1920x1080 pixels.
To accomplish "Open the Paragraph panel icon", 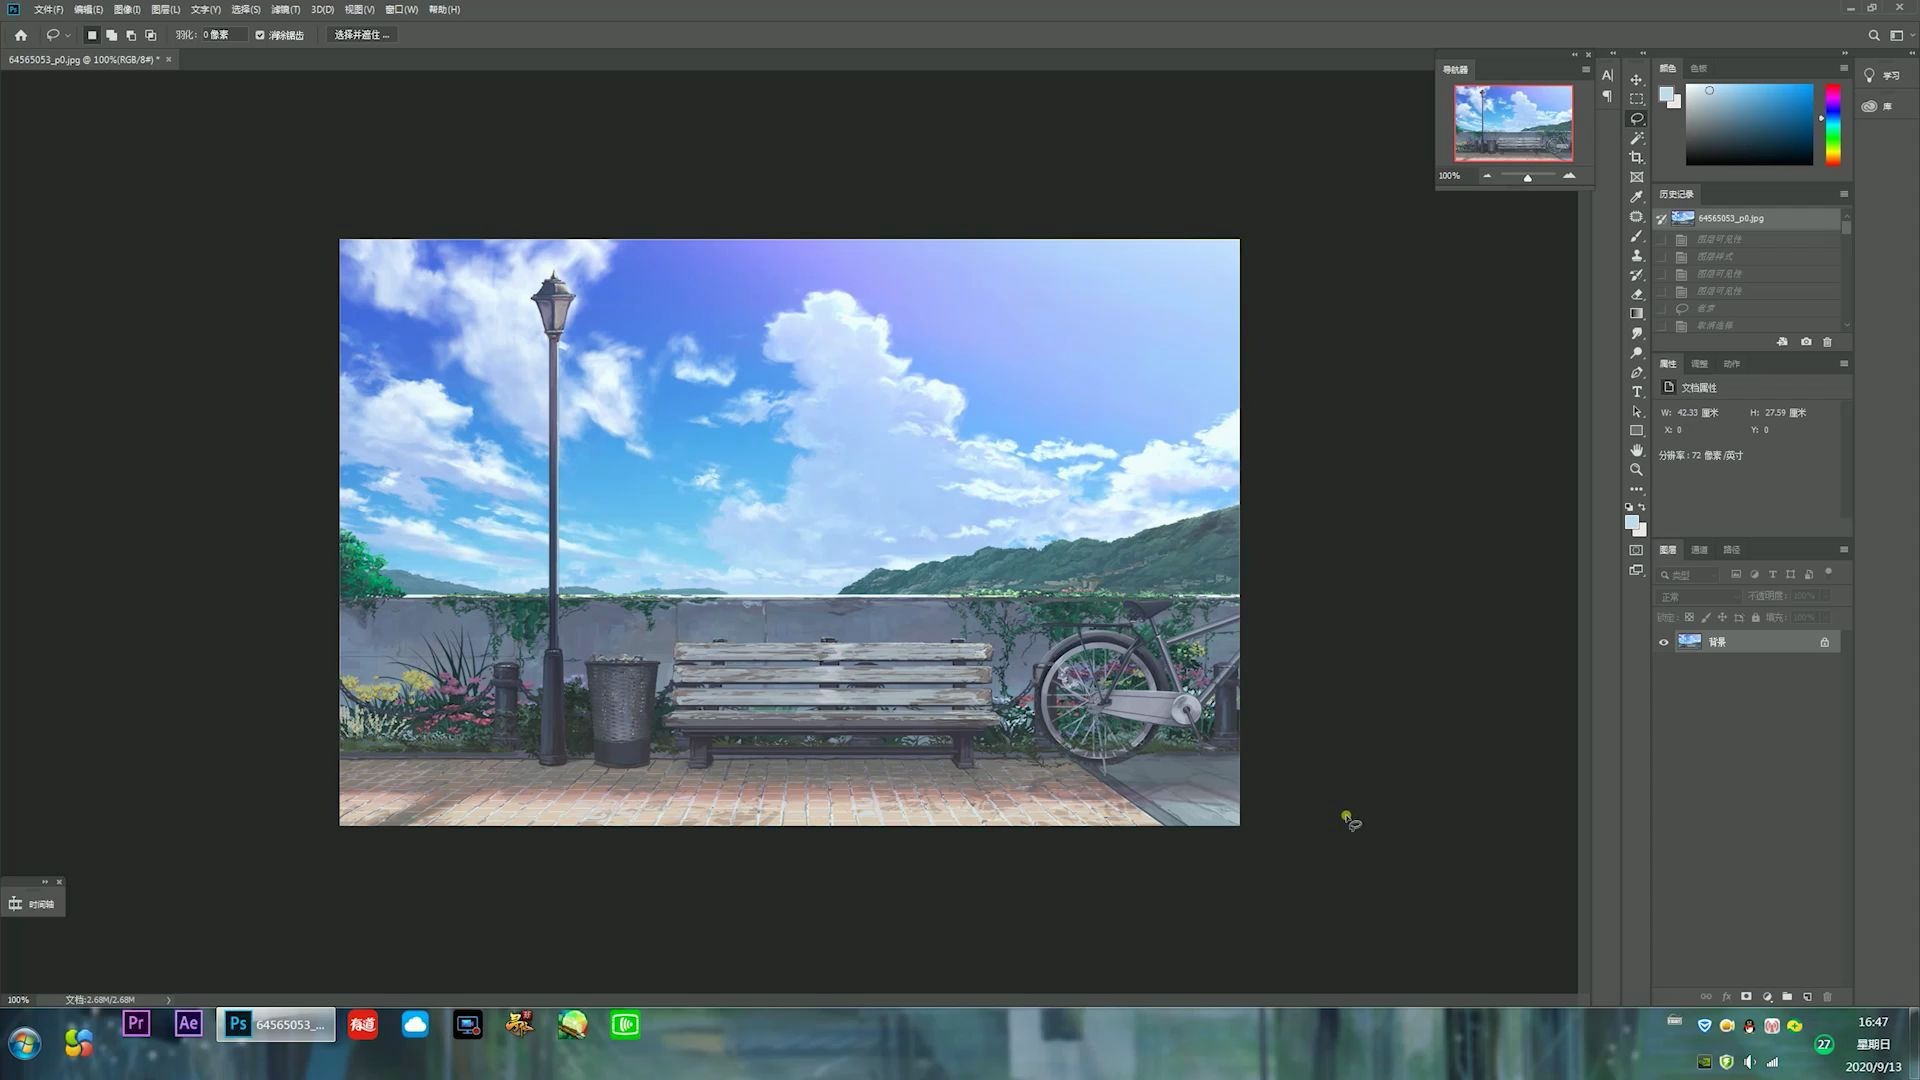I will pos(1607,96).
